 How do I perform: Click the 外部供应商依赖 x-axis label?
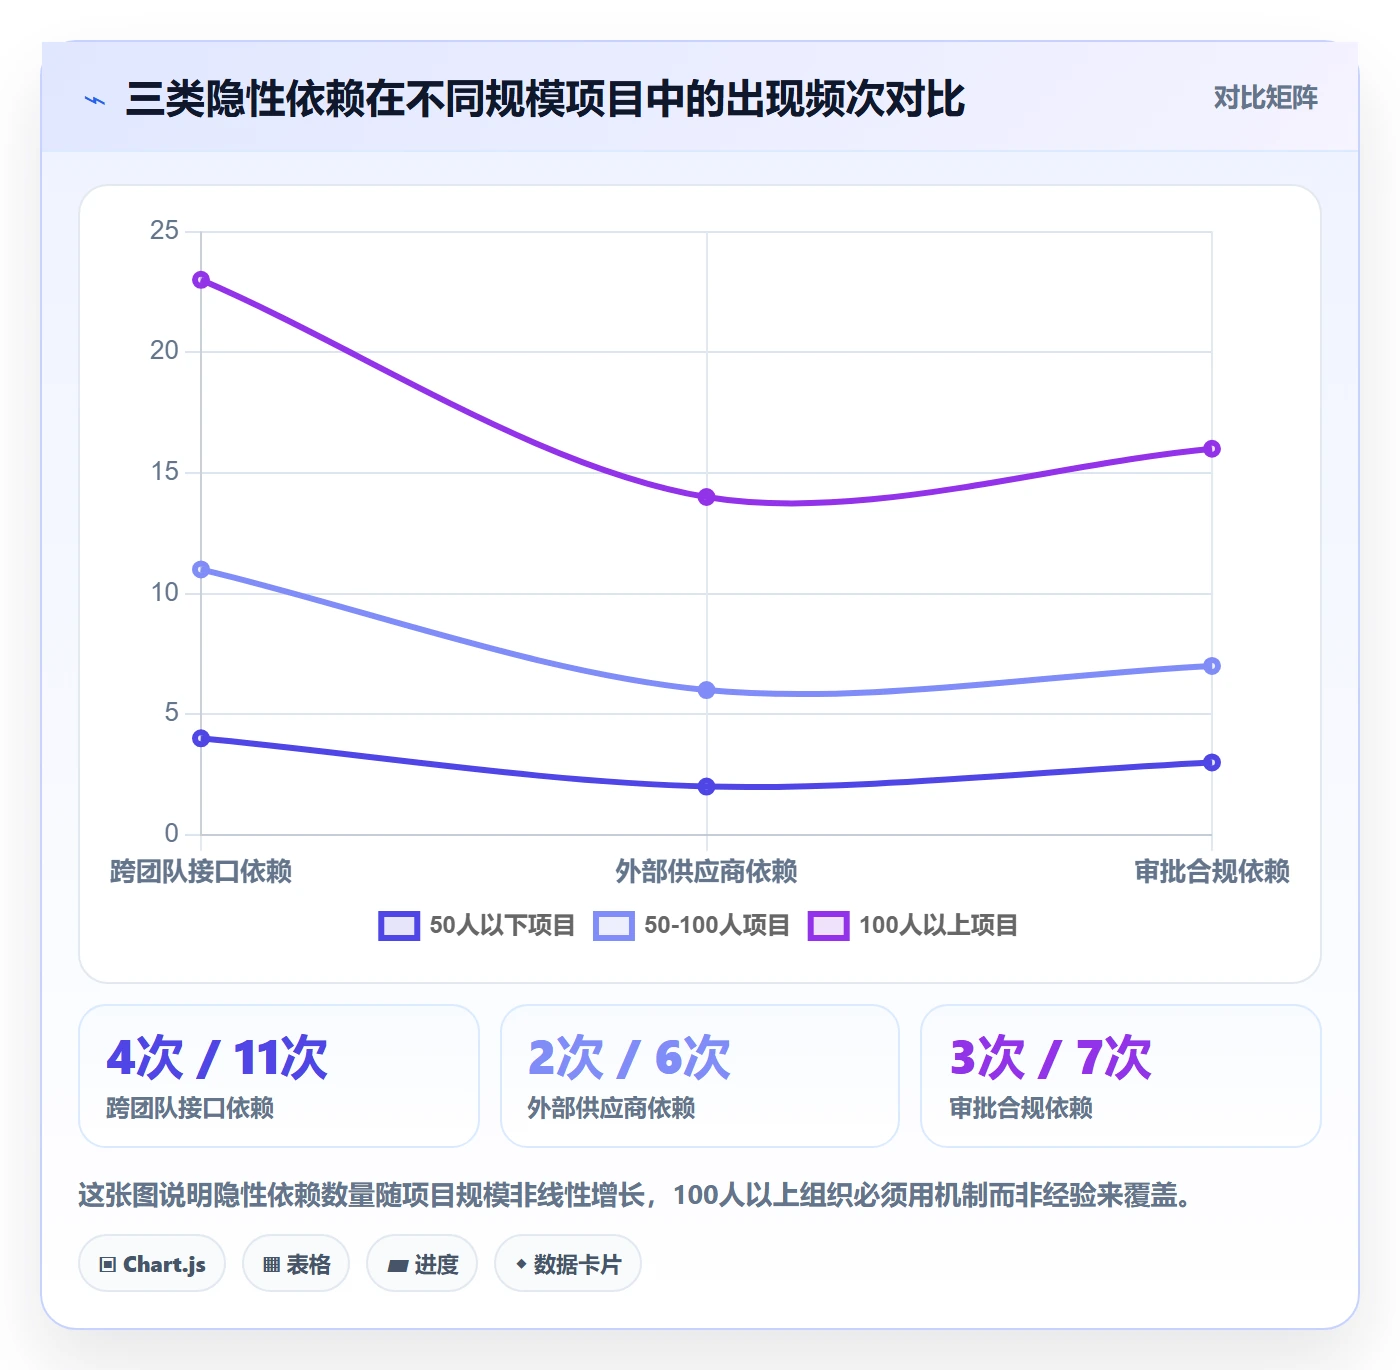[x=707, y=872]
